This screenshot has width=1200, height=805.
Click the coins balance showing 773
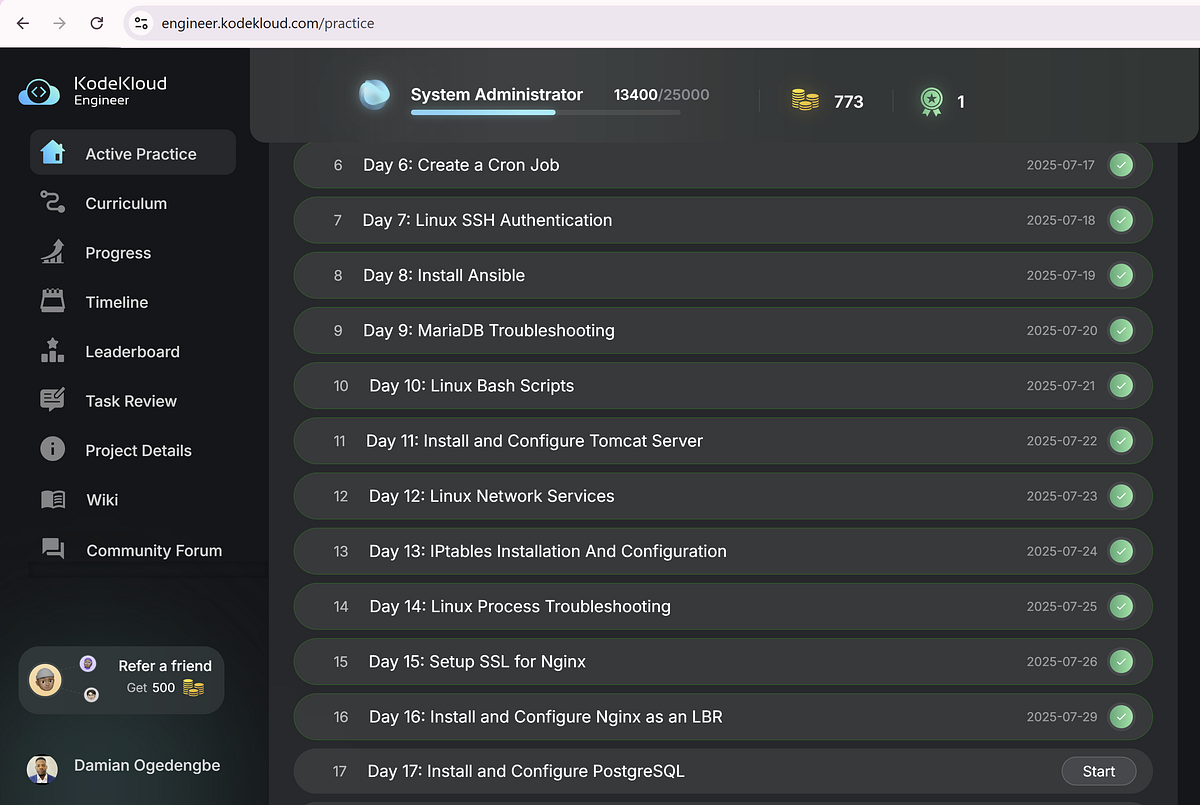point(826,101)
